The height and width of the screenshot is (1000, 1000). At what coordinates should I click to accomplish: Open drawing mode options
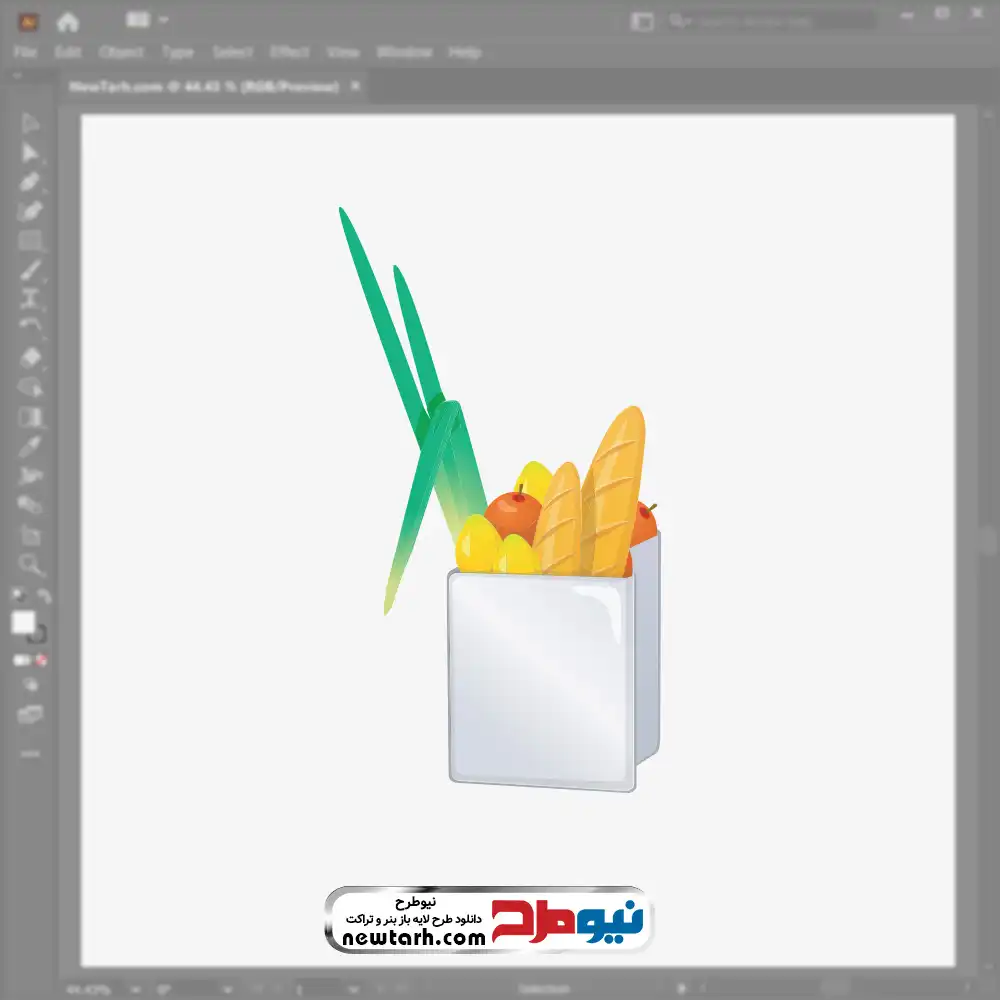coord(30,684)
